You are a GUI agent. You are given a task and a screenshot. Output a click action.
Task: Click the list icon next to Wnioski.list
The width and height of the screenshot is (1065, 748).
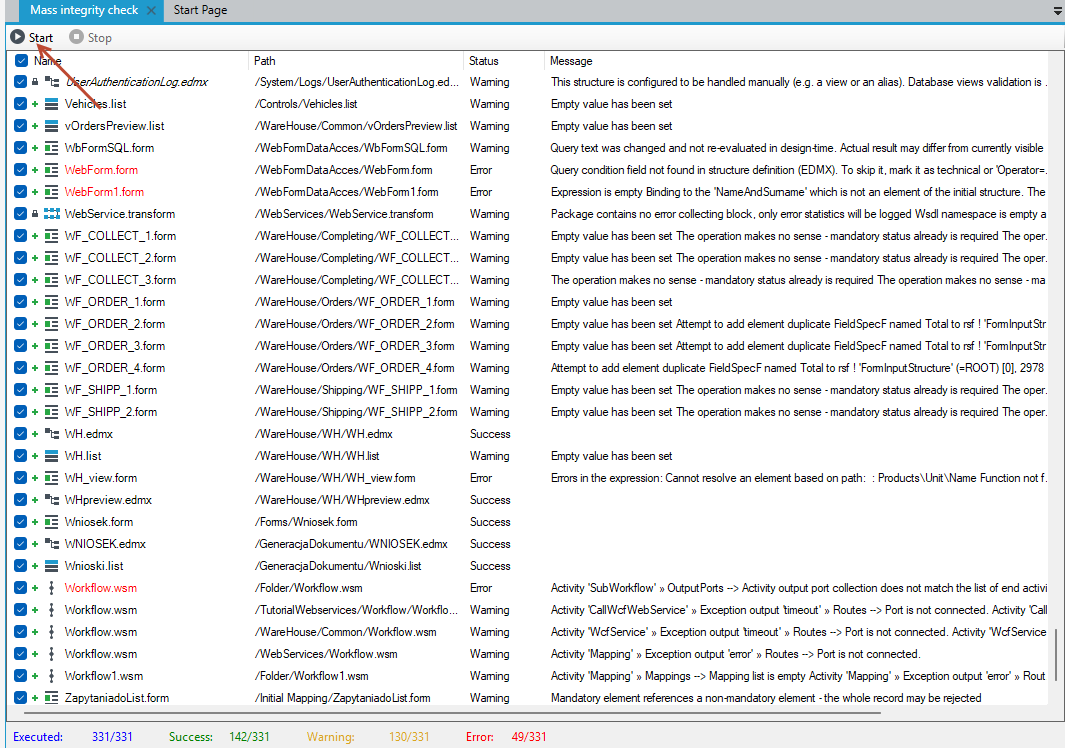[52, 566]
